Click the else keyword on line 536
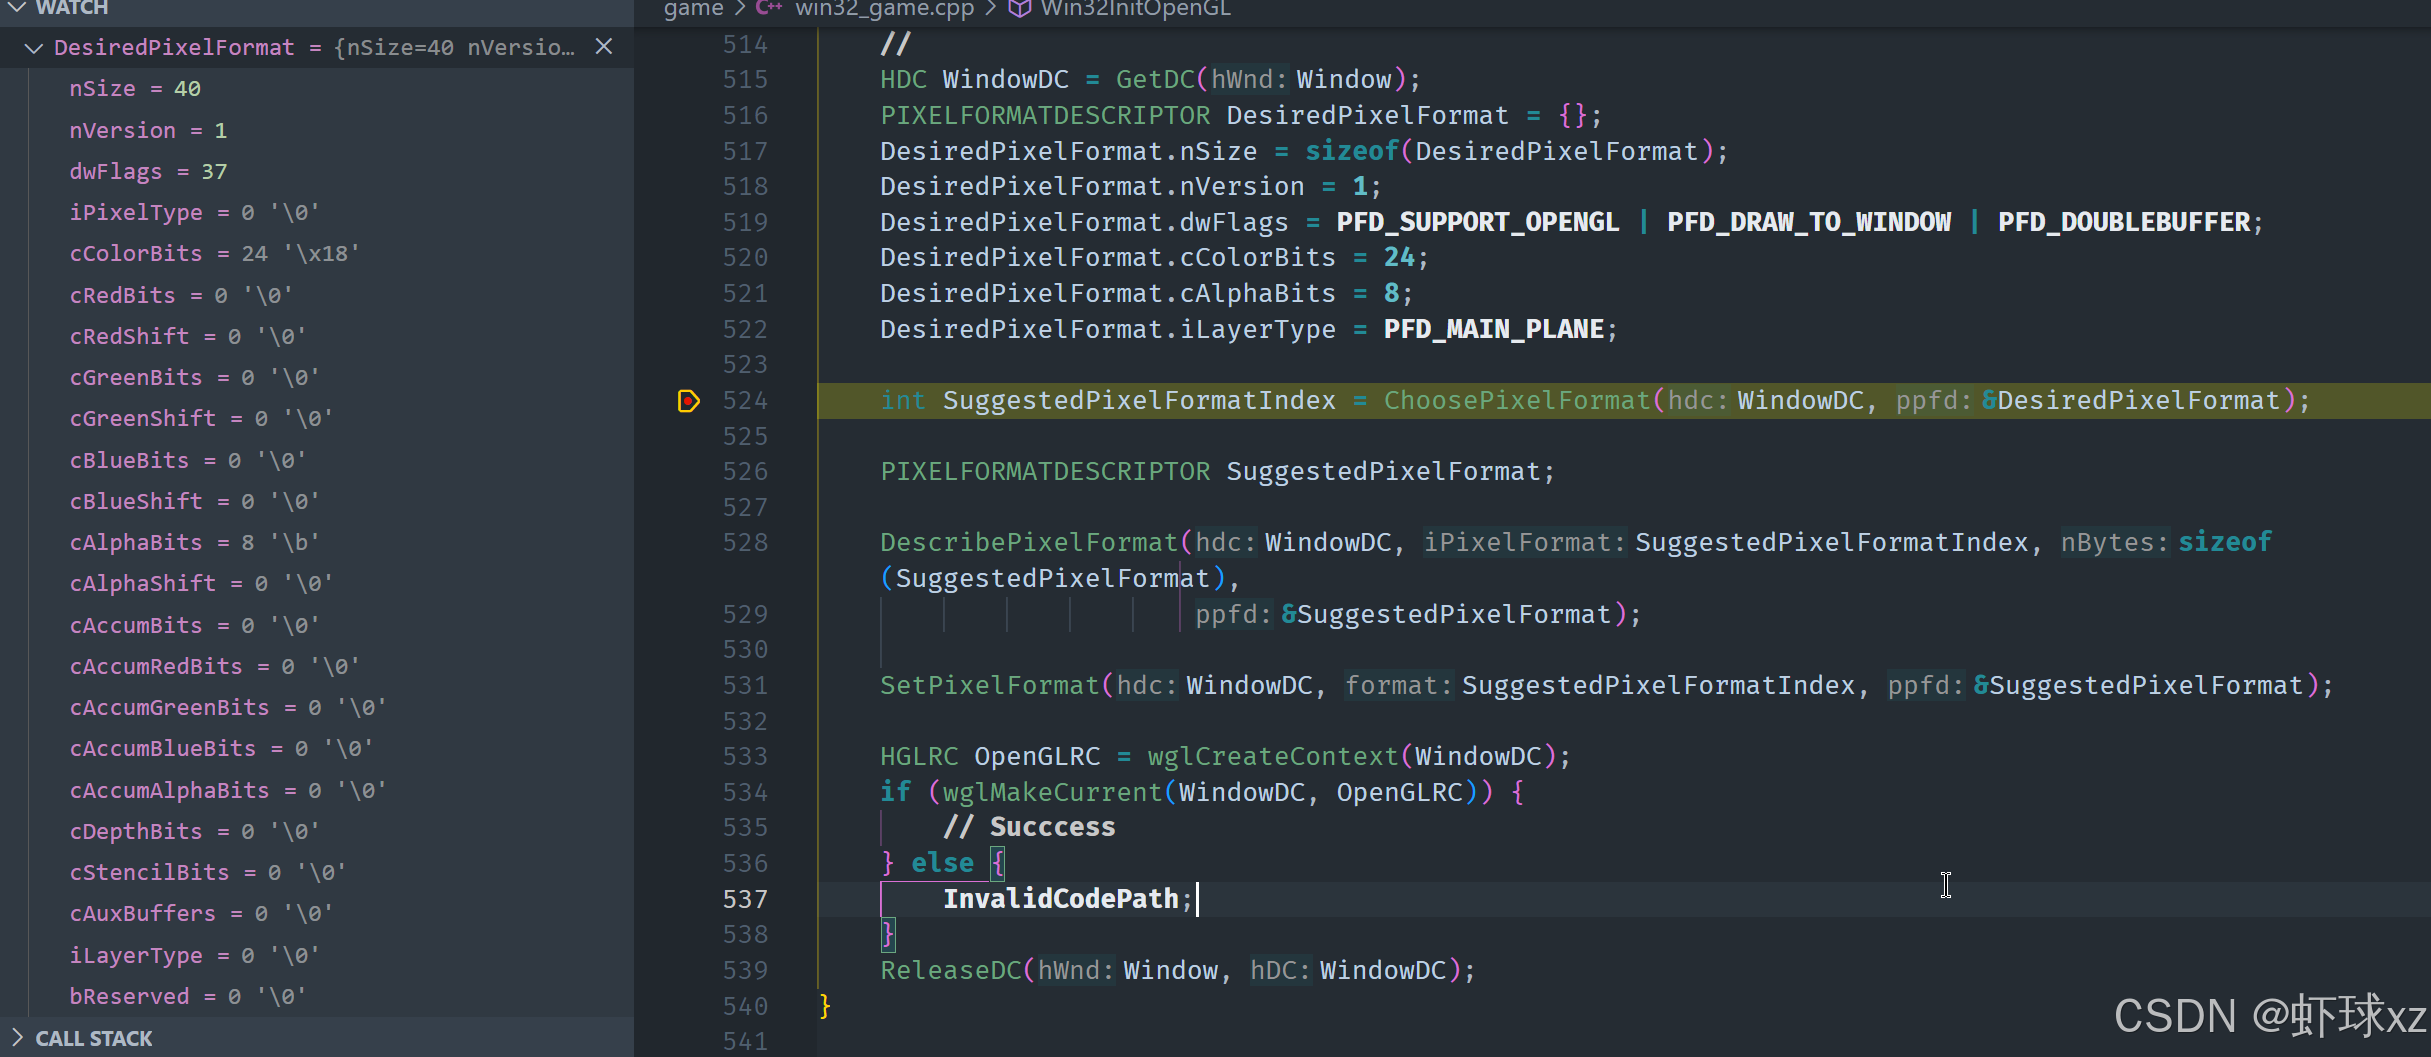Viewport: 2431px width, 1057px height. 942,864
